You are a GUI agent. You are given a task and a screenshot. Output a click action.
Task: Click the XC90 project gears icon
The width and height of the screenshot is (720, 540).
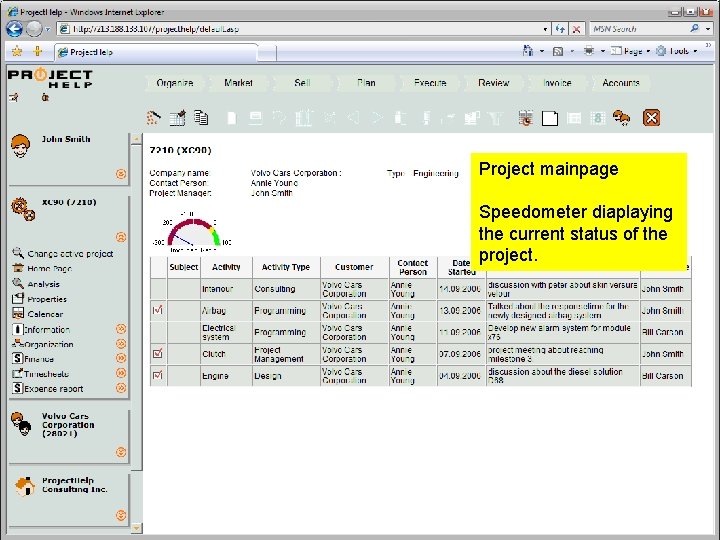pyautogui.click(x=23, y=209)
